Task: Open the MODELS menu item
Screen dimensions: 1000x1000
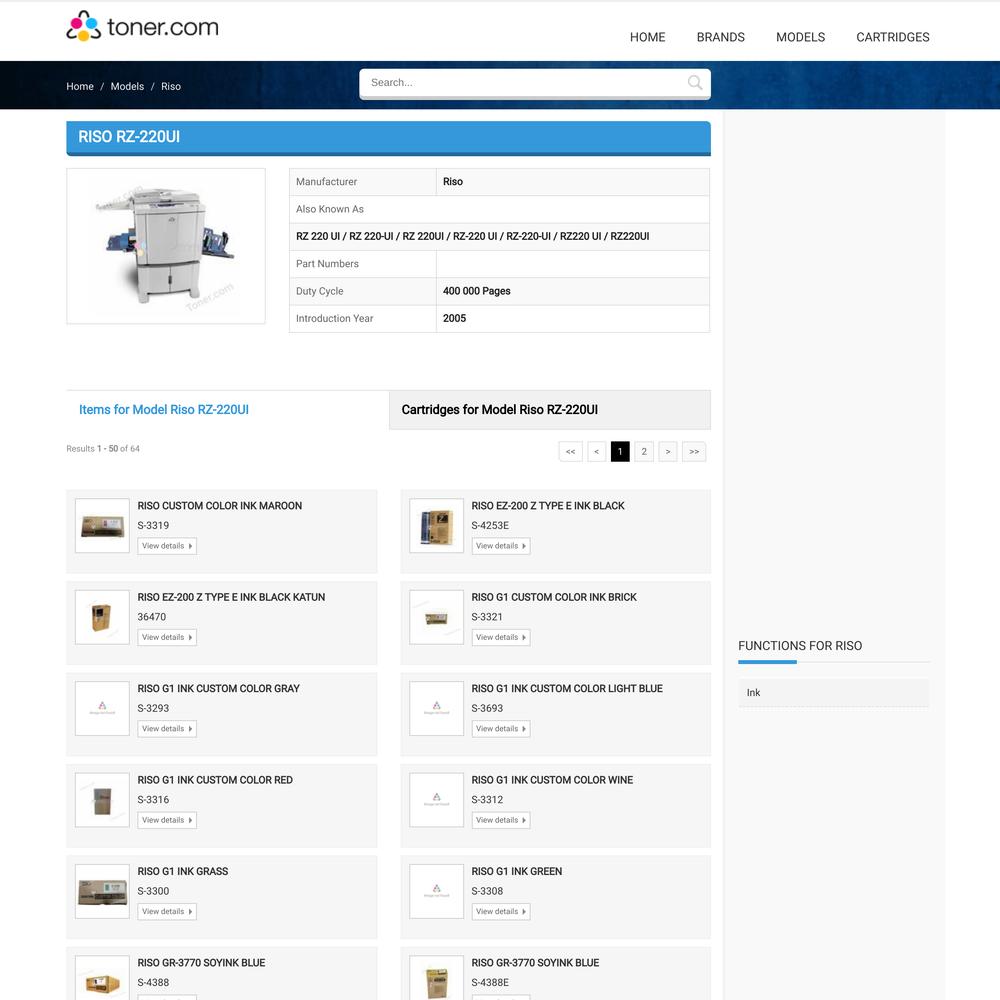Action: coord(800,37)
